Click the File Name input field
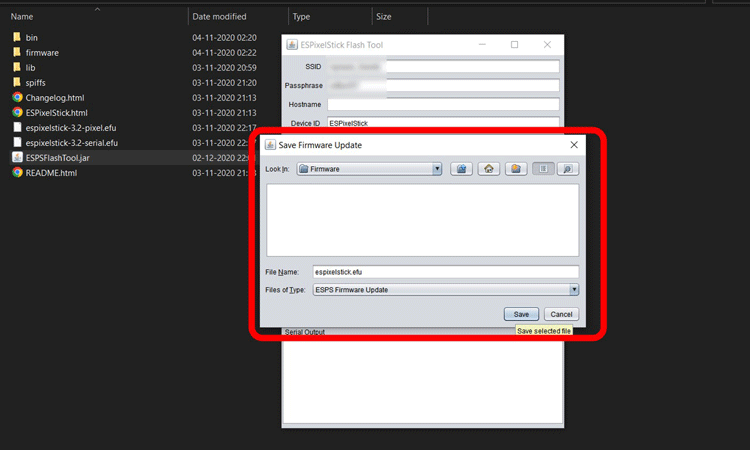This screenshot has height=450, width=750. point(446,272)
